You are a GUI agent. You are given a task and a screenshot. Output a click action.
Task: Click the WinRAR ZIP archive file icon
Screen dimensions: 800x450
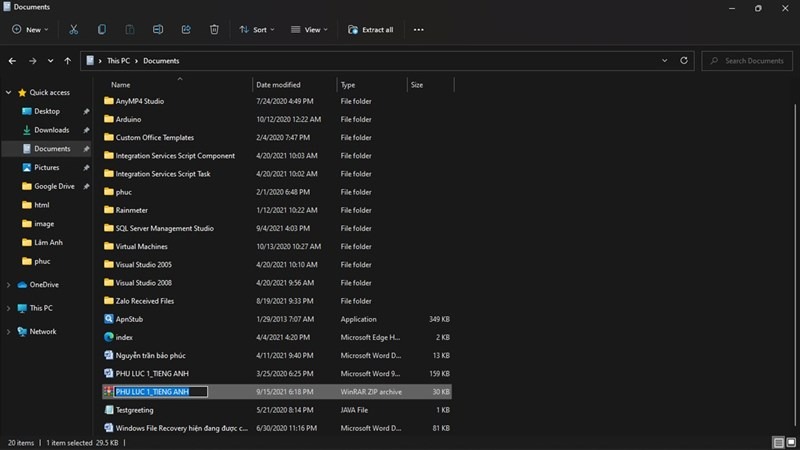pos(109,391)
